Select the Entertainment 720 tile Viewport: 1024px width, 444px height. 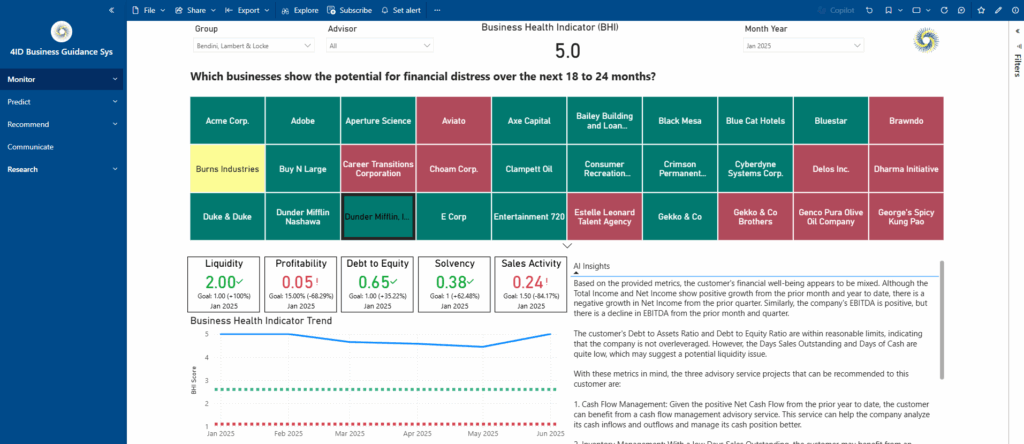[x=529, y=217]
